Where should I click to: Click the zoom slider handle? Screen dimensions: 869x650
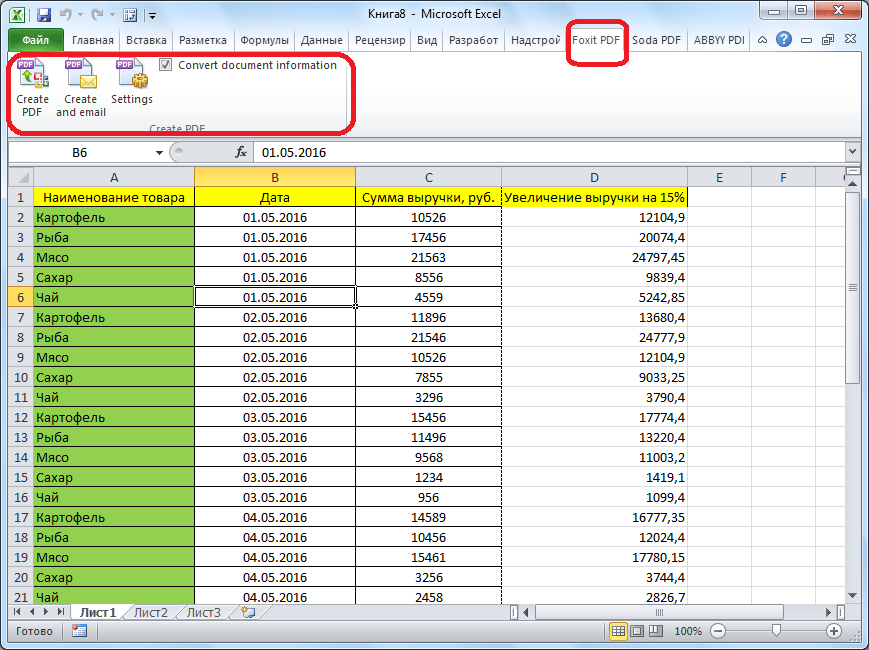(776, 632)
